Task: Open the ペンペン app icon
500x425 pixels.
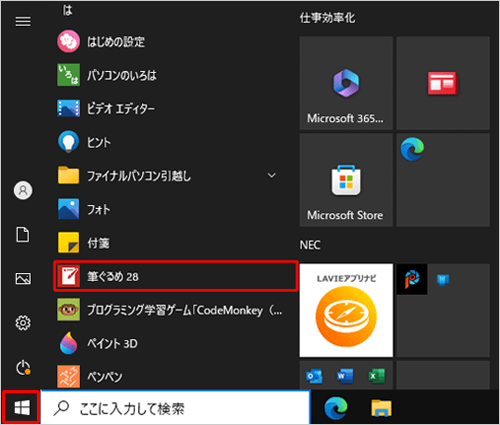Action: click(68, 377)
